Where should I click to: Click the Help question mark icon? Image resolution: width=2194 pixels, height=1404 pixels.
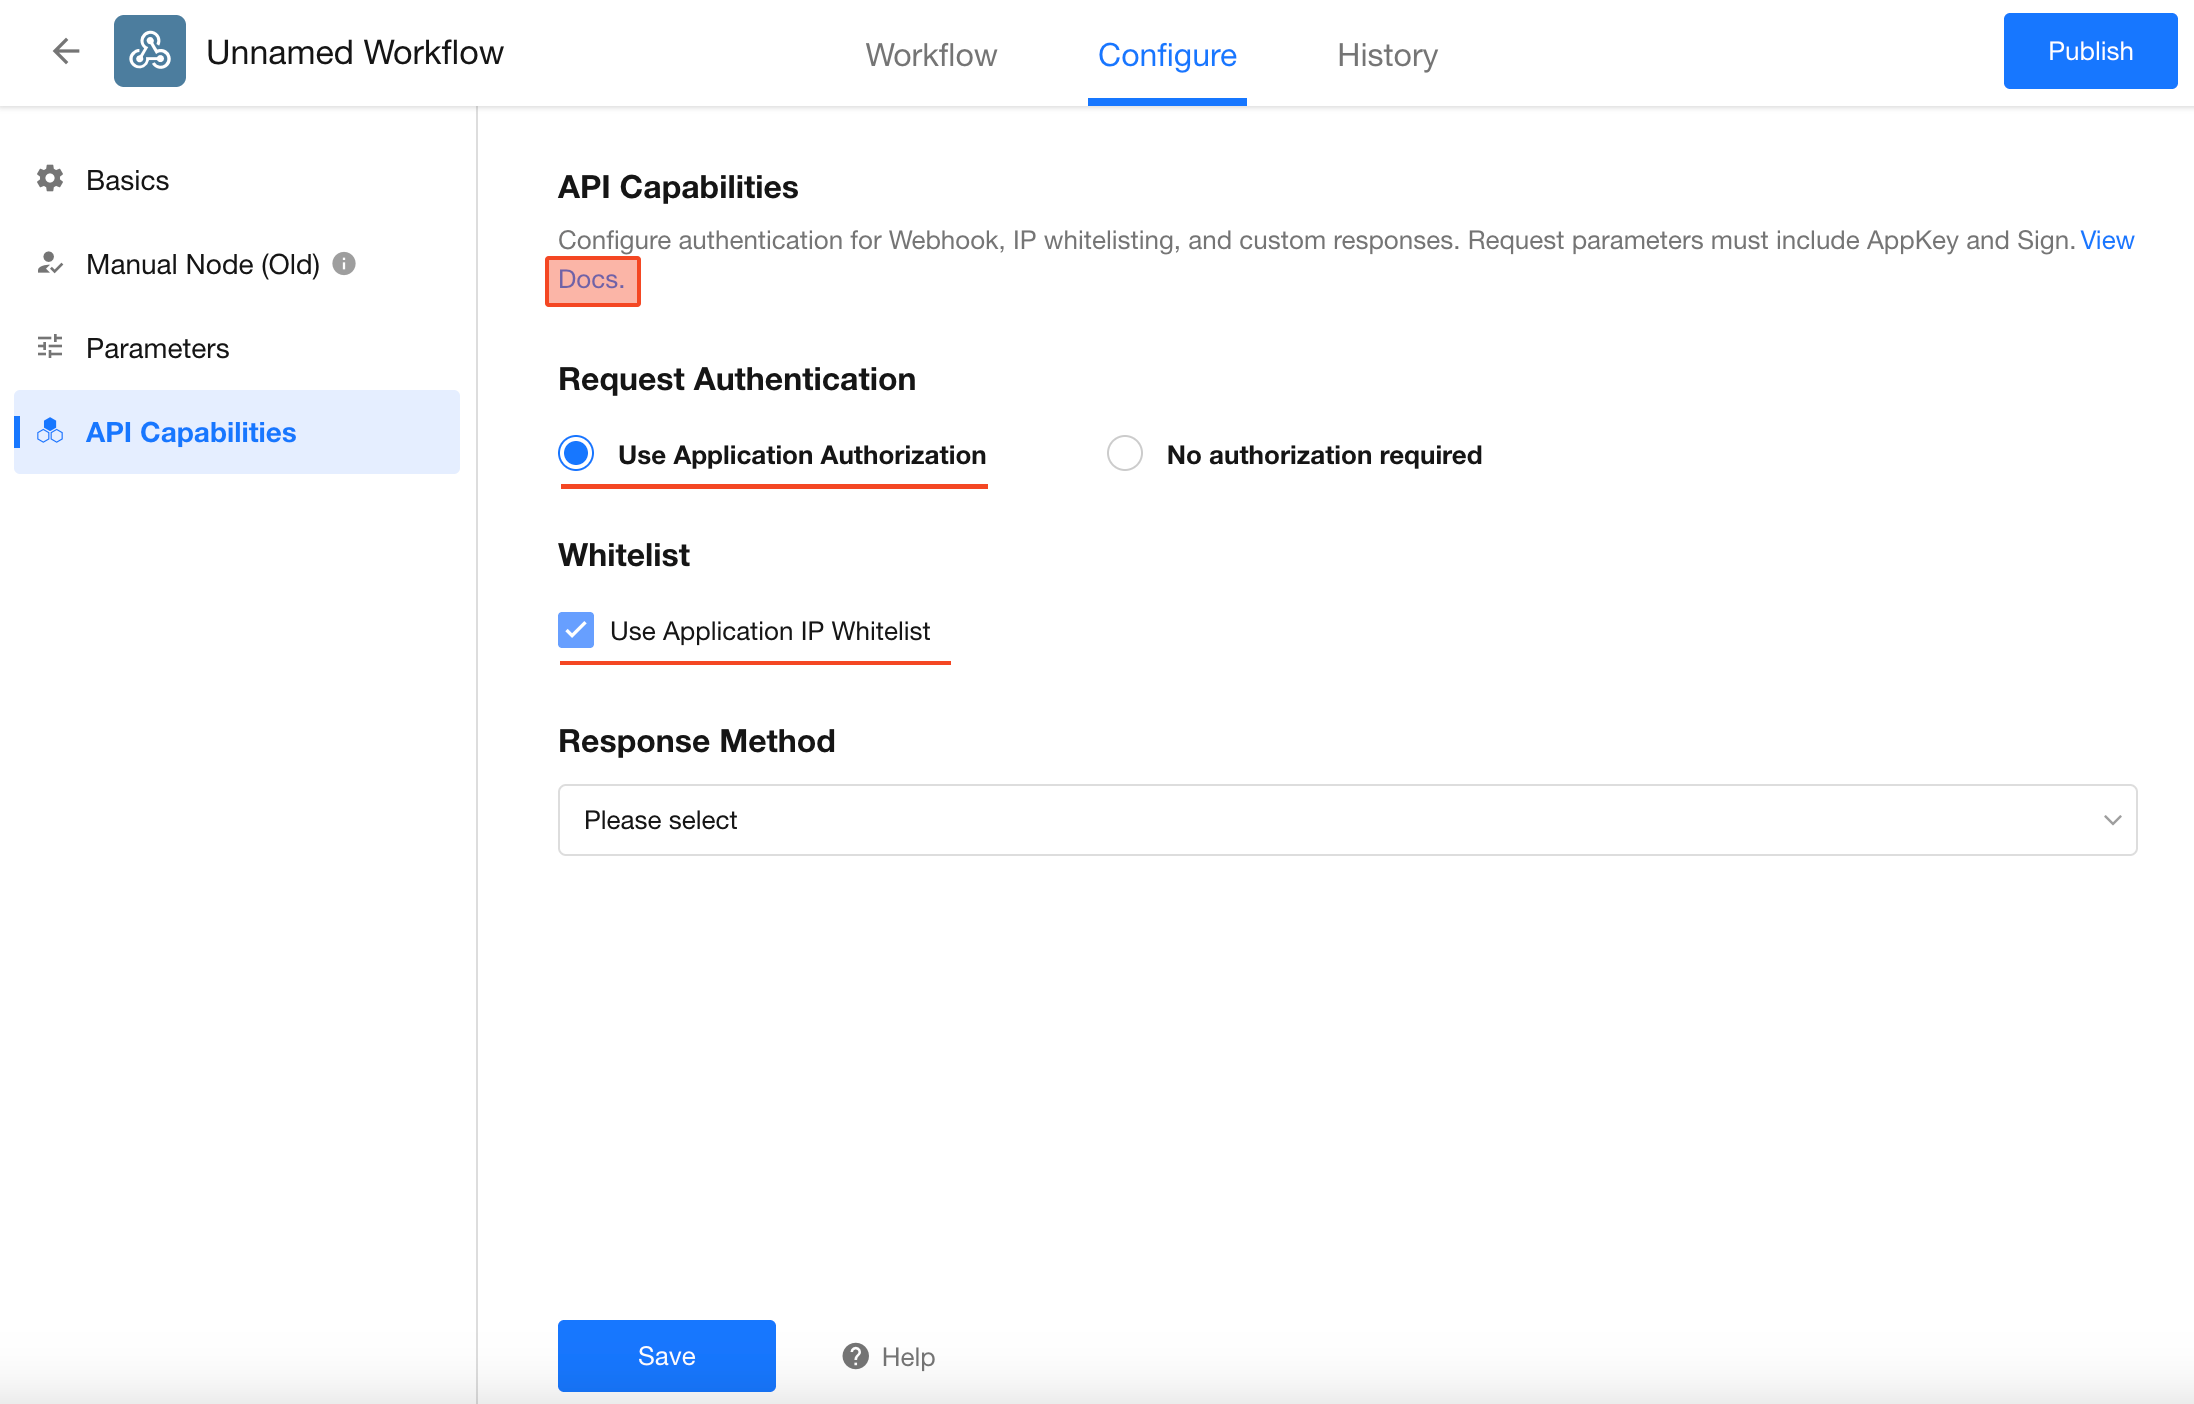pyautogui.click(x=855, y=1356)
